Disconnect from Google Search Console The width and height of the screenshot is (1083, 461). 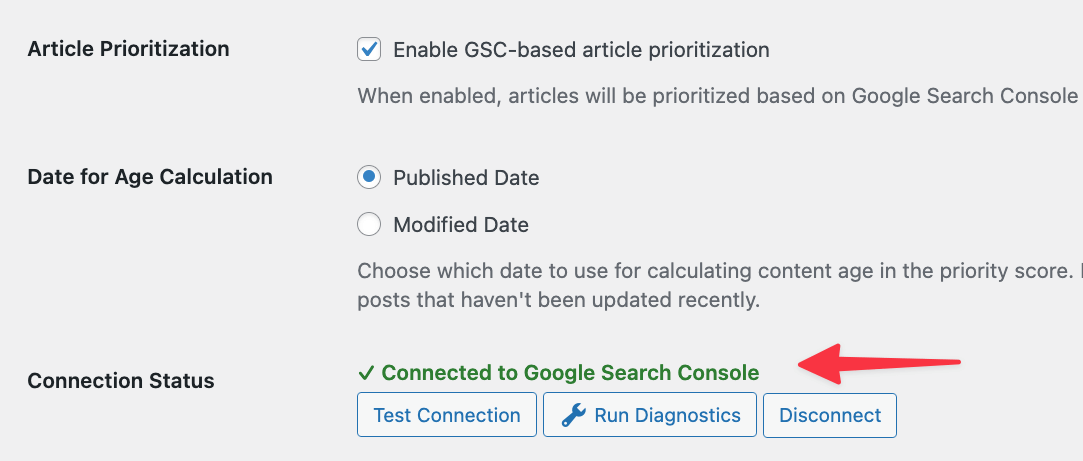[830, 415]
